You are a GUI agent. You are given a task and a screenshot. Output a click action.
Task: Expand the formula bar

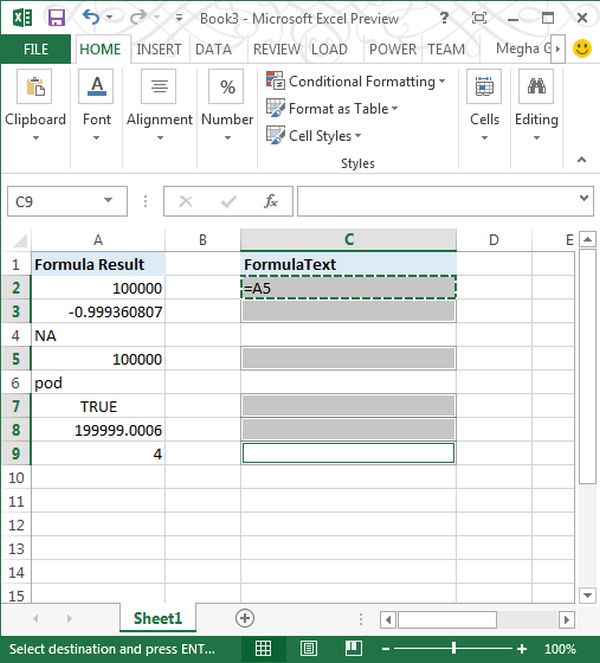[584, 198]
